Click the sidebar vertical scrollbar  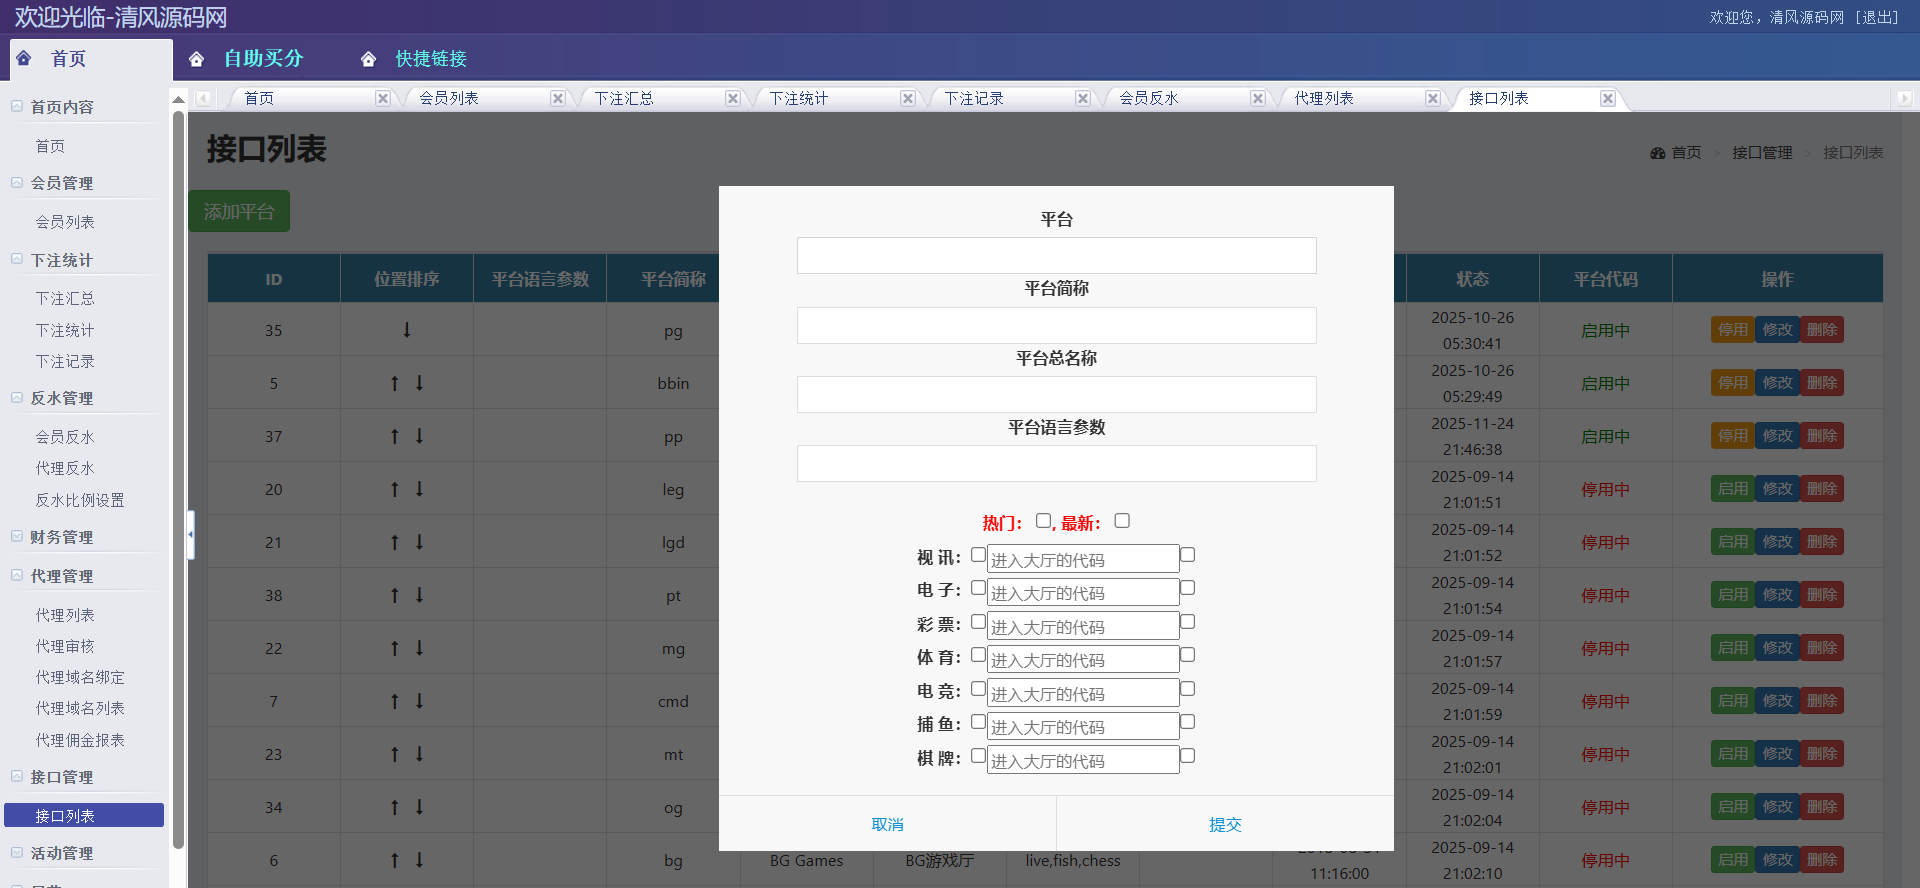(179, 480)
